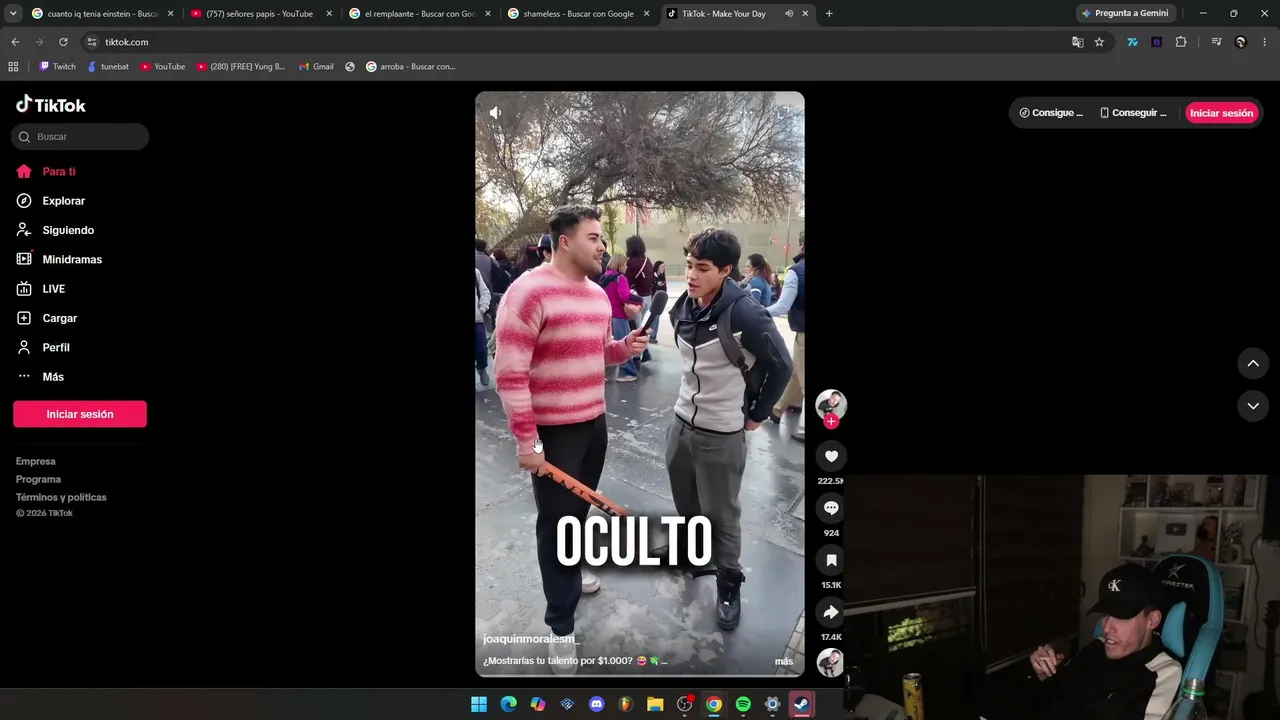Close the 'señores papis - YouTube' tab
The height and width of the screenshot is (720, 1280).
click(329, 14)
